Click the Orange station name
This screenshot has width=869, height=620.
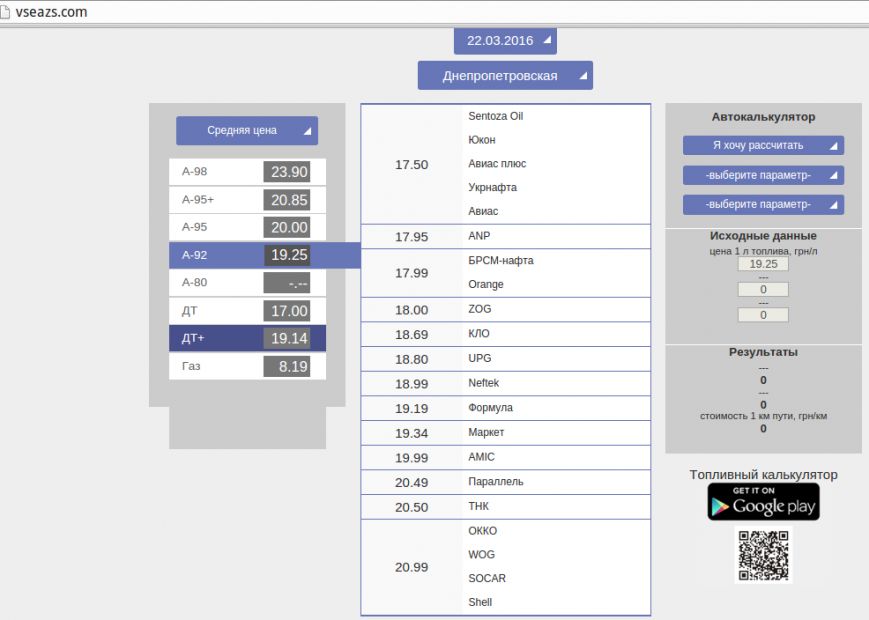click(x=485, y=284)
